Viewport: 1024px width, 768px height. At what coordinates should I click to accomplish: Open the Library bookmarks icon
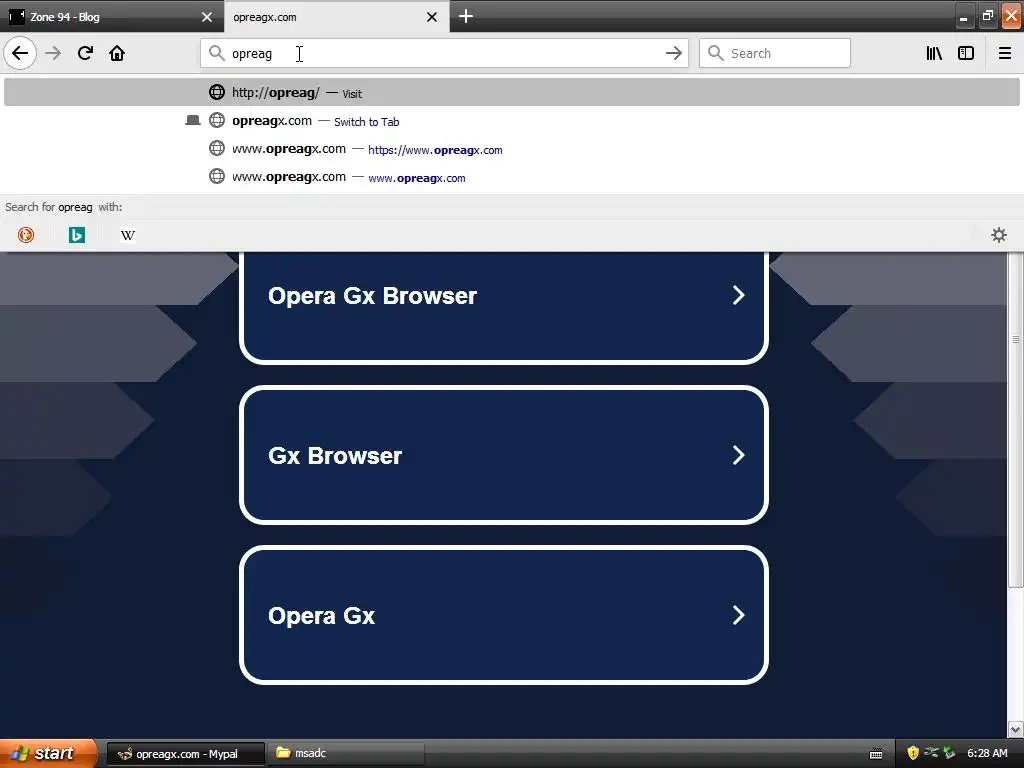coord(935,53)
